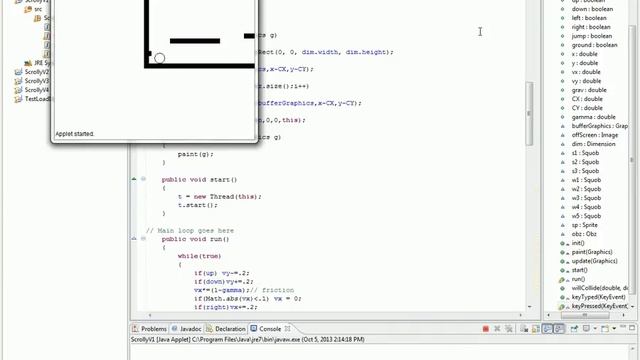Image resolution: width=640 pixels, height=360 pixels.
Task: Click paint(Graphics) method icon in Outline
Action: (562, 252)
